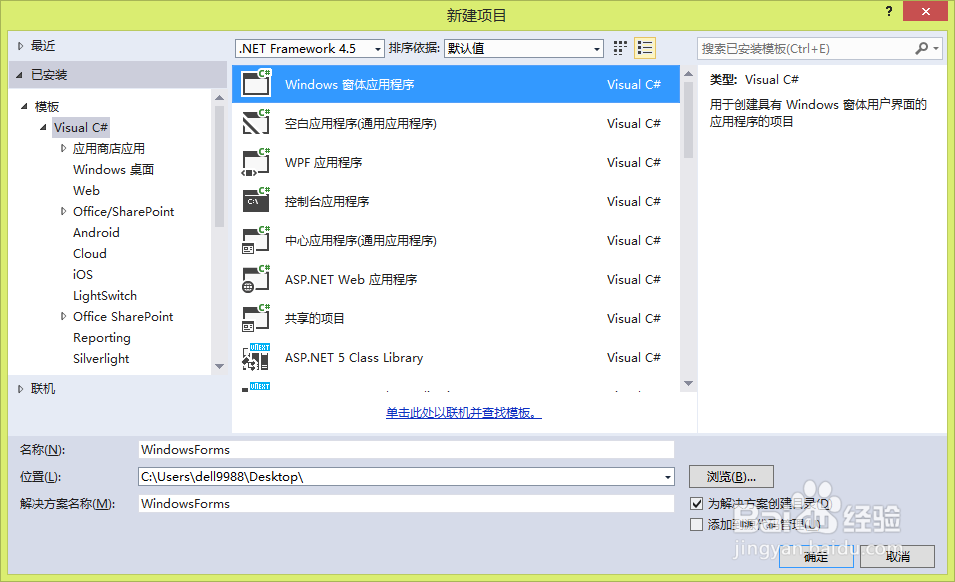This screenshot has width=955, height=582.
Task: Open 单击此处以联机并查找模板 link
Action: tap(463, 413)
